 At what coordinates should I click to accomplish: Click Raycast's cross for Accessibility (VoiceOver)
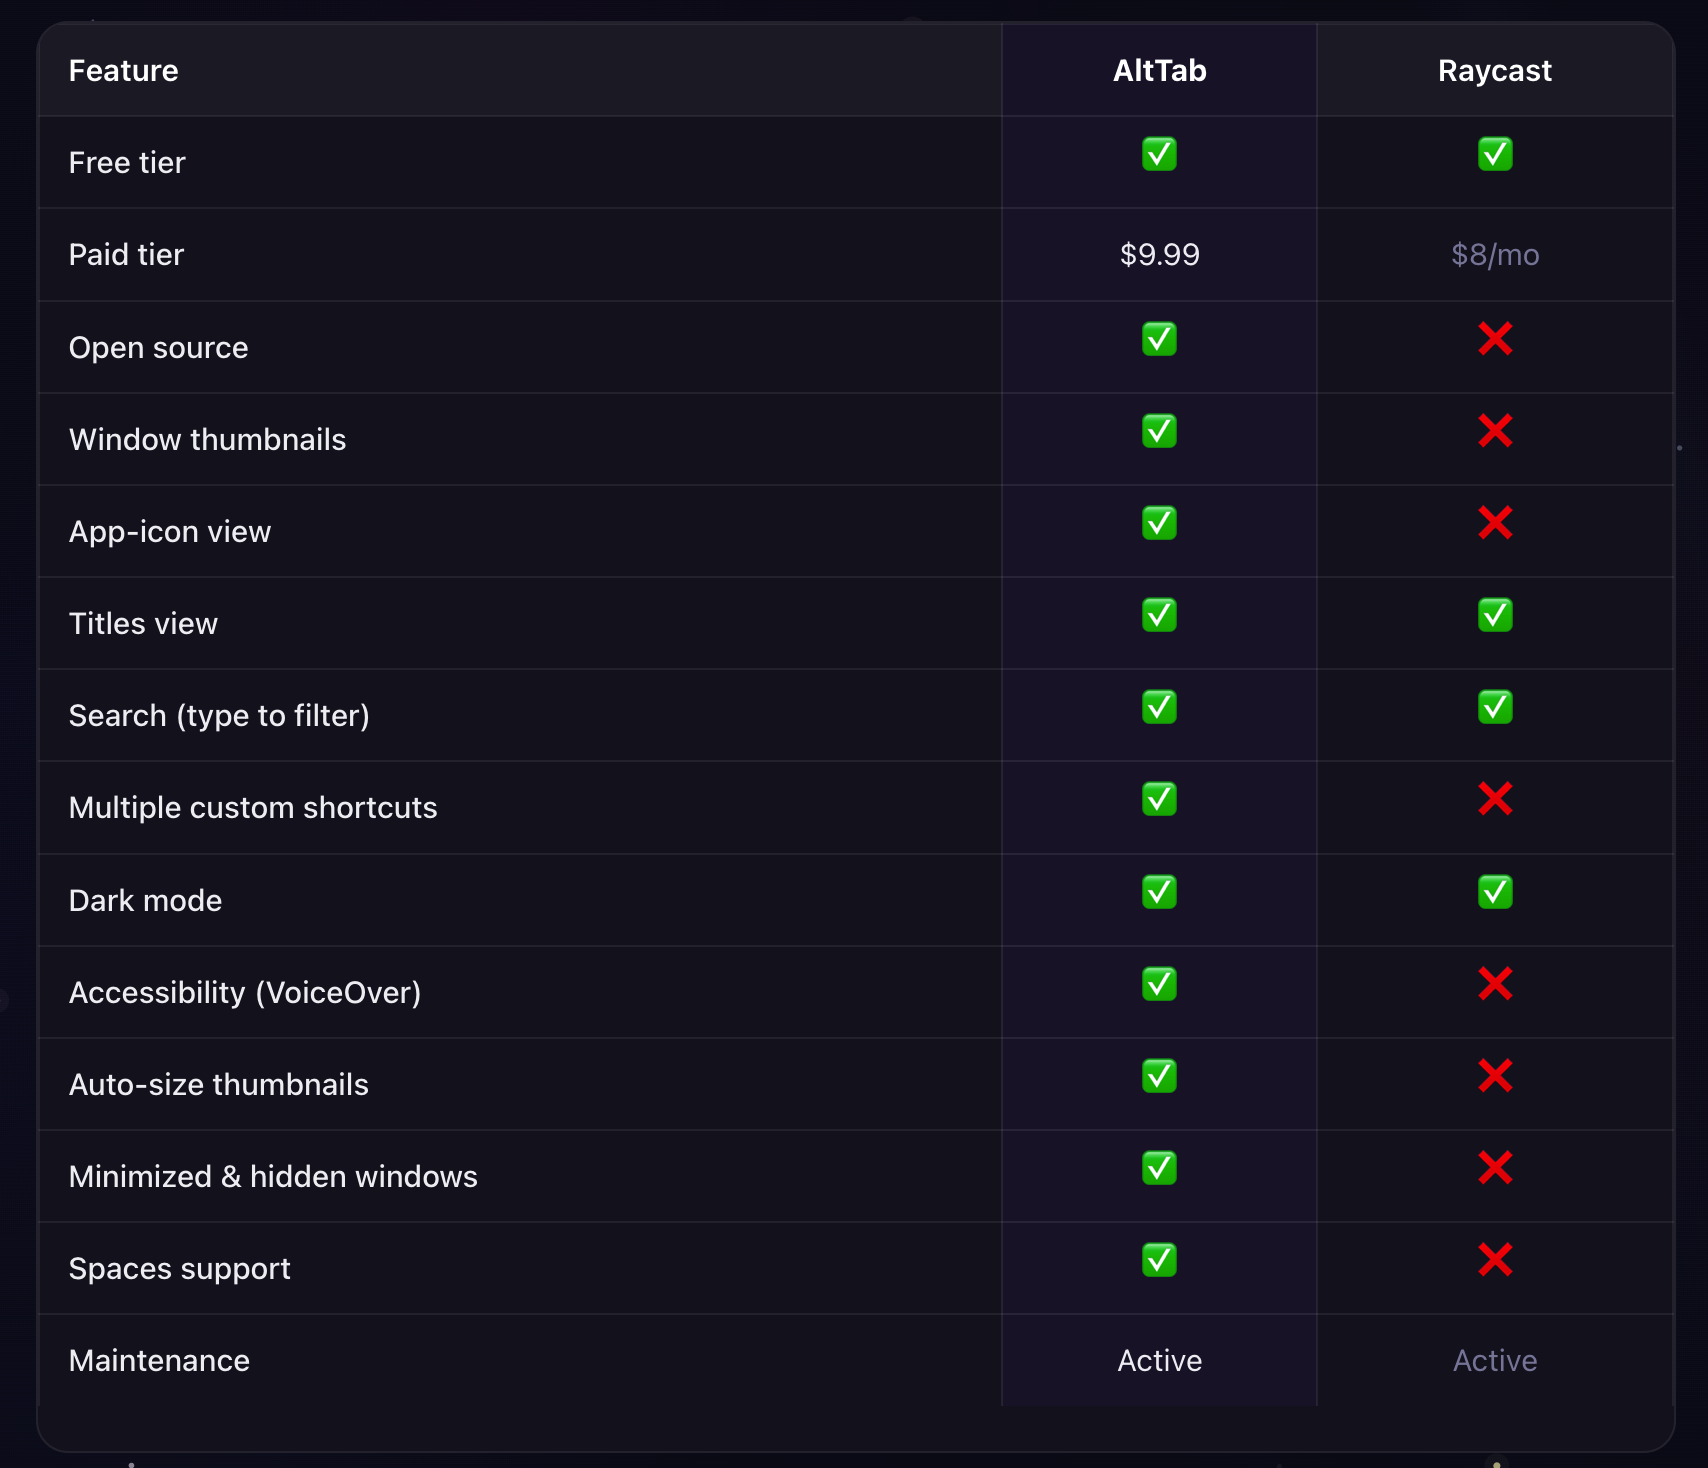pos(1495,984)
